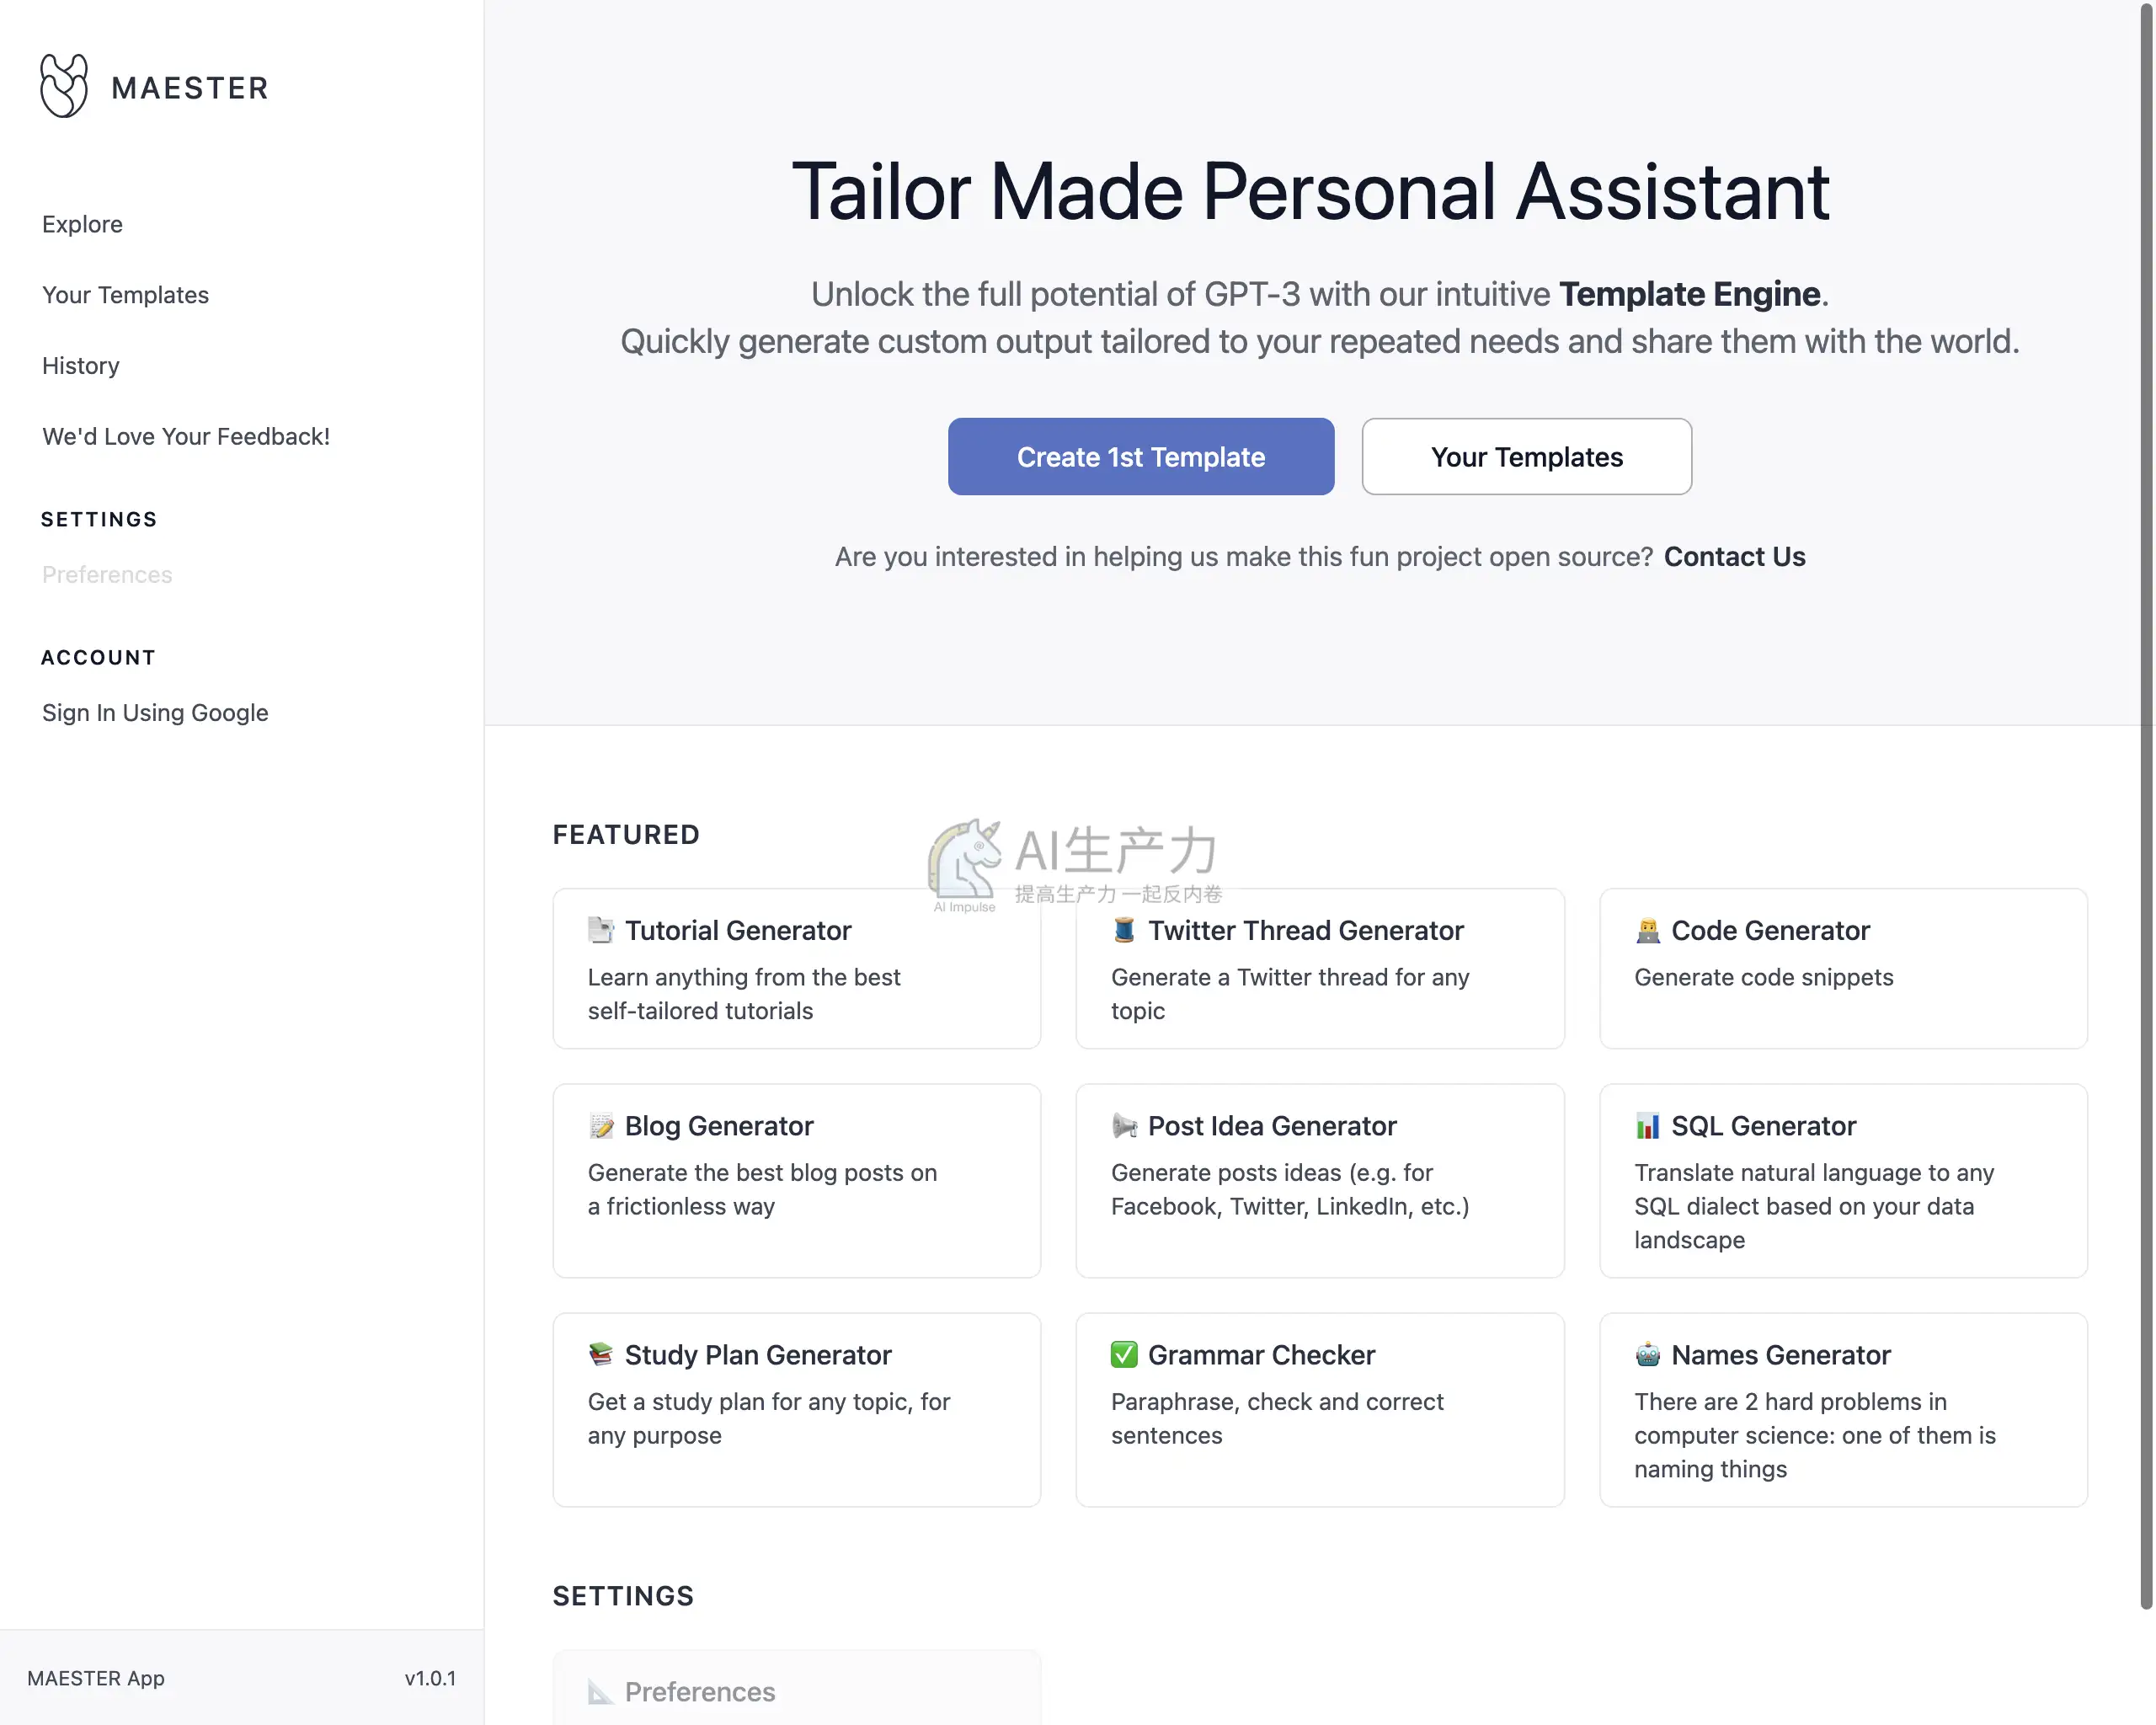Image resolution: width=2156 pixels, height=1725 pixels.
Task: Click the SQL Generator bar chart icon
Action: pos(1647,1126)
